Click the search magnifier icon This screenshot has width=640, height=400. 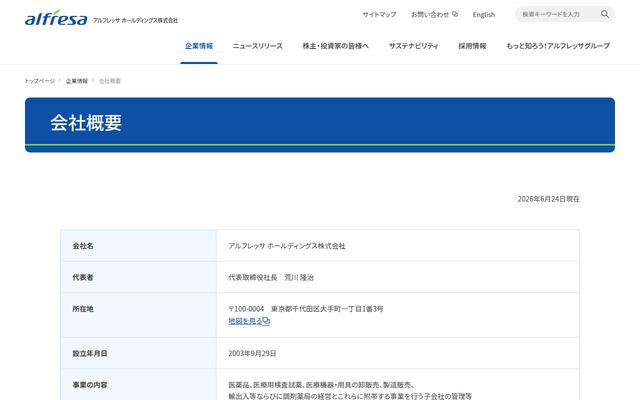tap(604, 14)
